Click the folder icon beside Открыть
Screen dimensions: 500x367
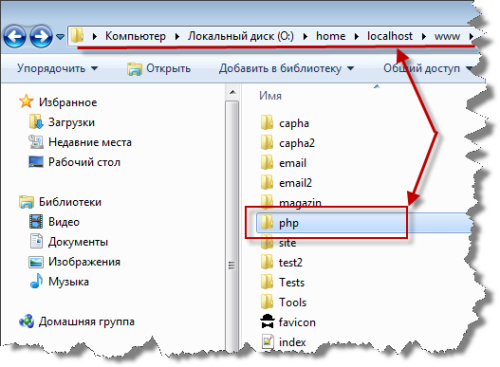tap(134, 69)
